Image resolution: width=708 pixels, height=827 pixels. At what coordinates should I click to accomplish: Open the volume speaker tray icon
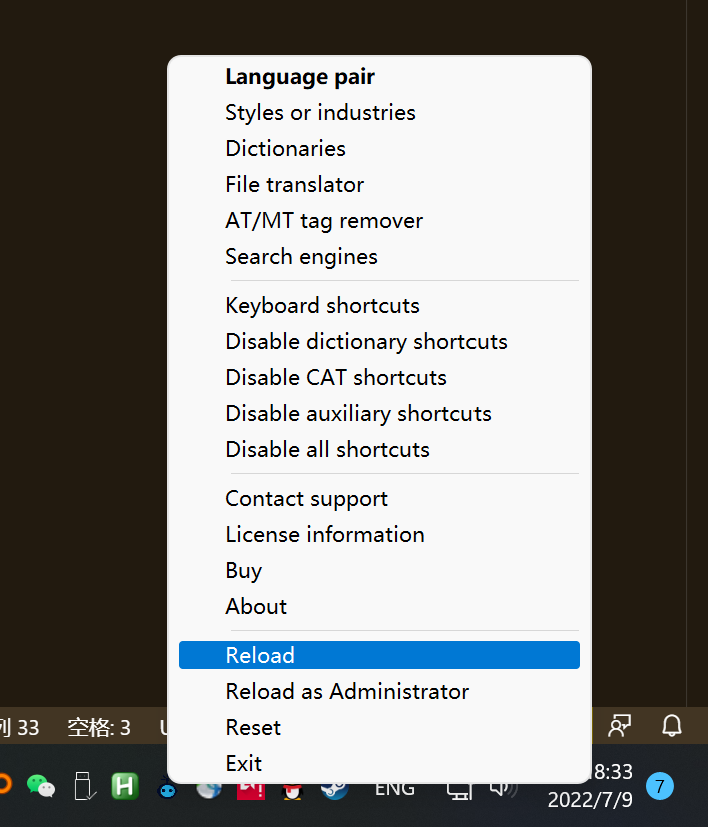(502, 789)
